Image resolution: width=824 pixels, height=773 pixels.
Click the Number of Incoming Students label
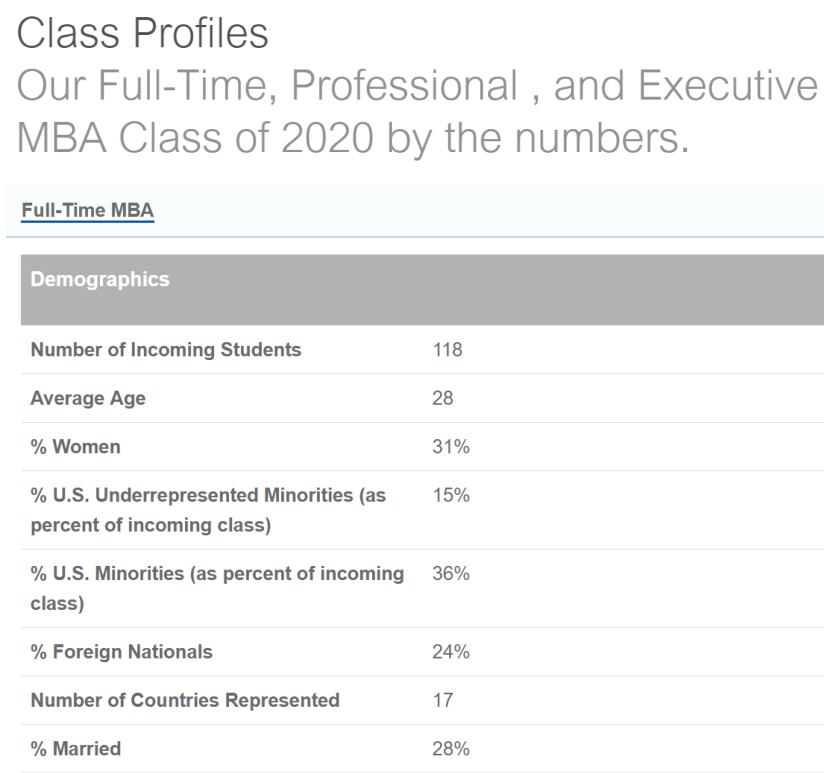(x=166, y=350)
